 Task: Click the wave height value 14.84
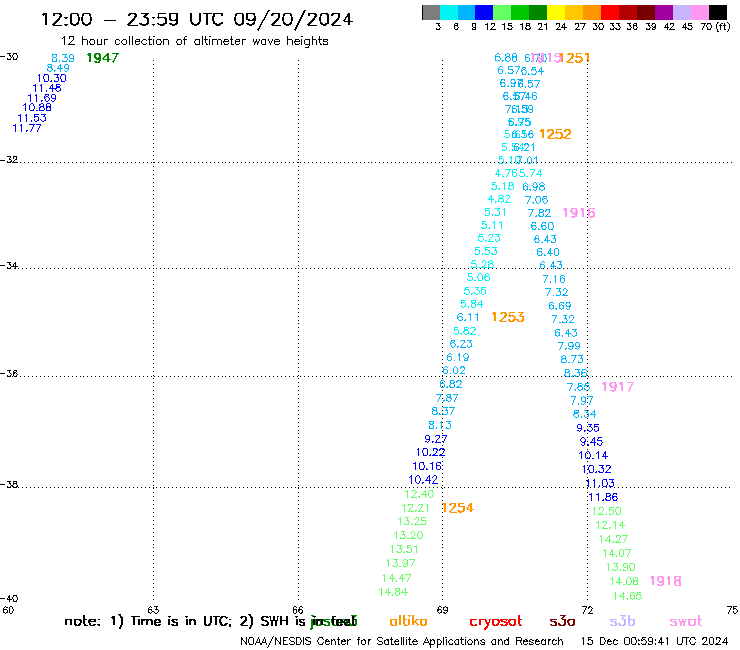[394, 592]
